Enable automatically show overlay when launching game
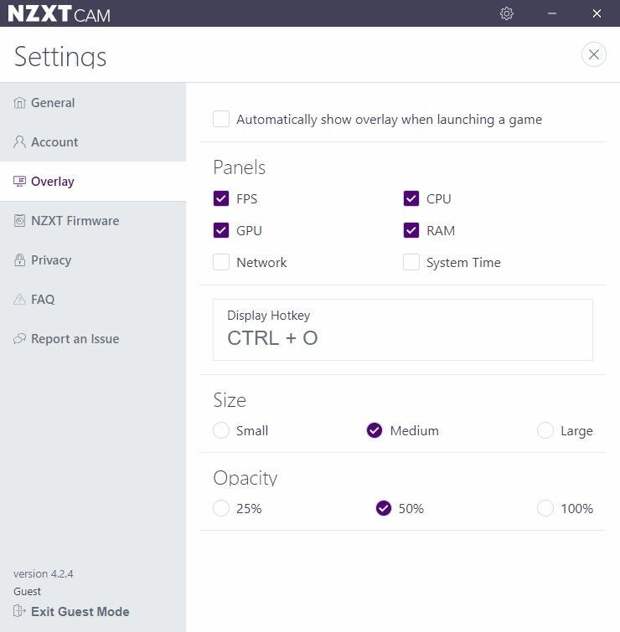Image resolution: width=620 pixels, height=632 pixels. (221, 119)
